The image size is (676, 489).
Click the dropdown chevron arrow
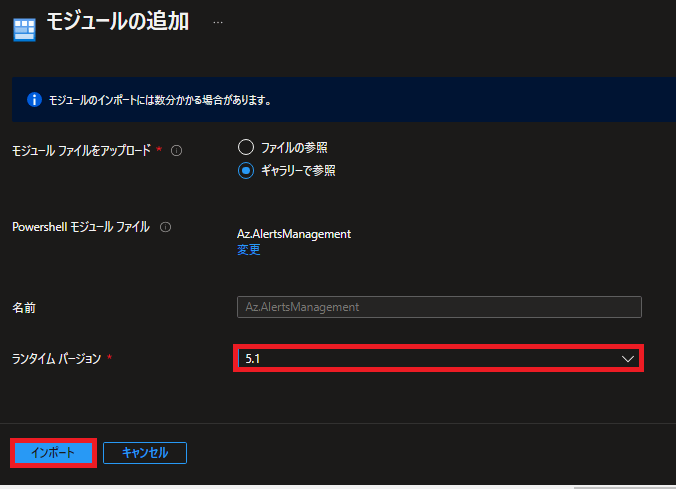point(627,359)
